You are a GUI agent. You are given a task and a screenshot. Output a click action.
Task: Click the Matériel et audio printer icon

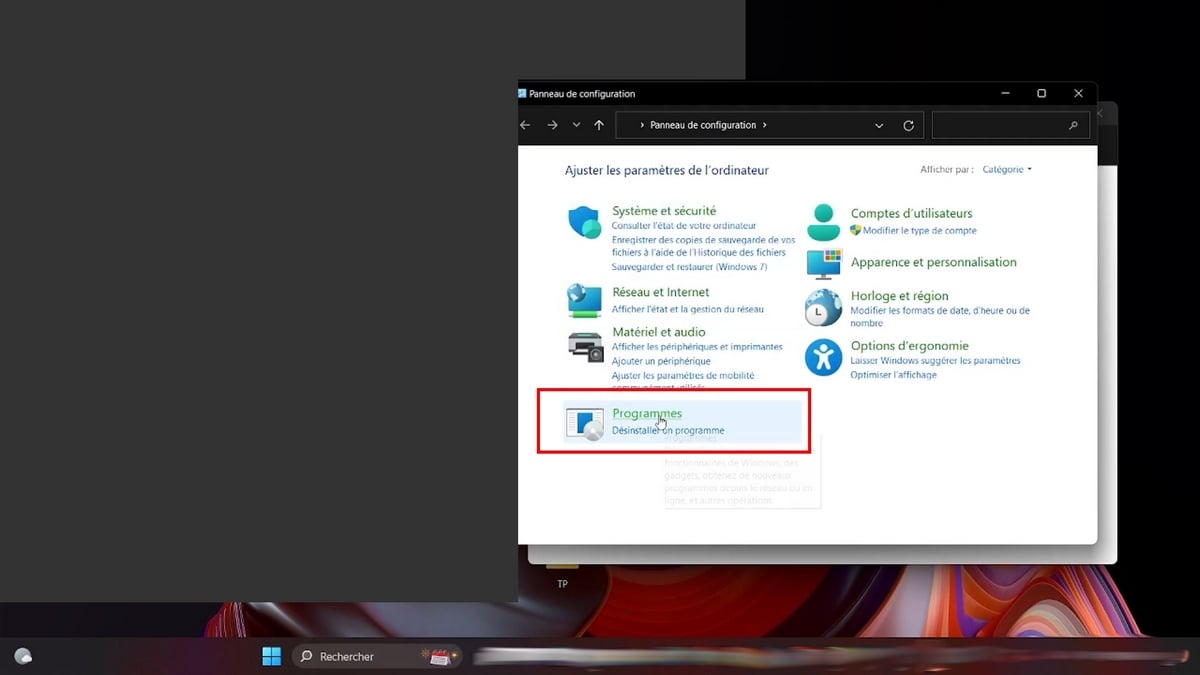[x=584, y=346]
